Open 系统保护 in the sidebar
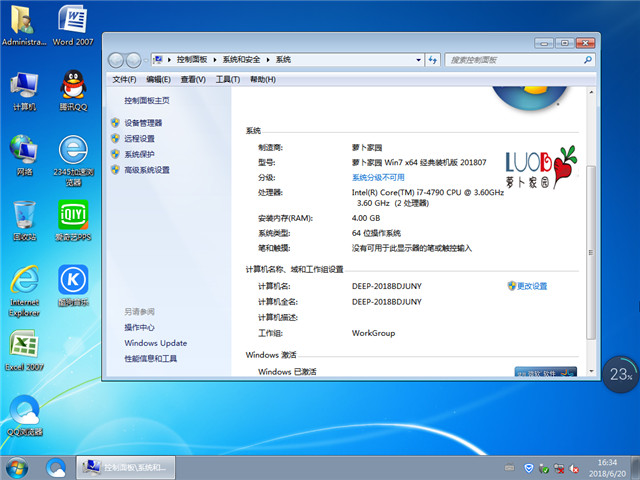This screenshot has height=480, width=640. pos(139,154)
